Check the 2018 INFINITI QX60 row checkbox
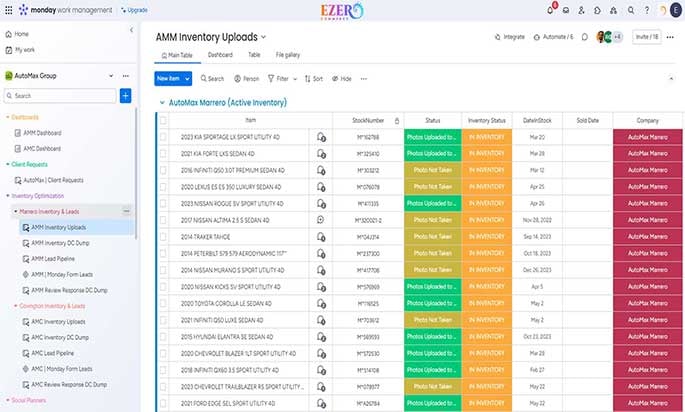The height and width of the screenshot is (412, 685). (x=163, y=370)
